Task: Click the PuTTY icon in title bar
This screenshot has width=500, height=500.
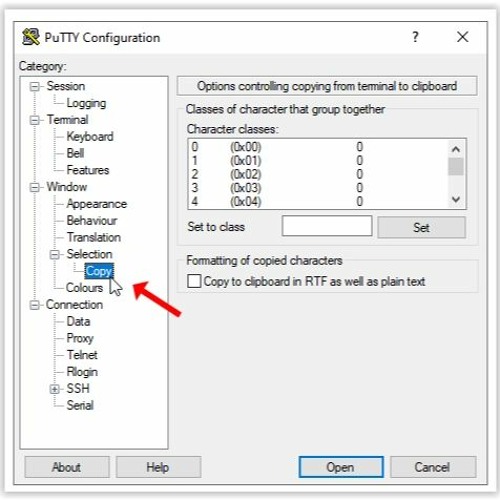Action: pos(31,37)
